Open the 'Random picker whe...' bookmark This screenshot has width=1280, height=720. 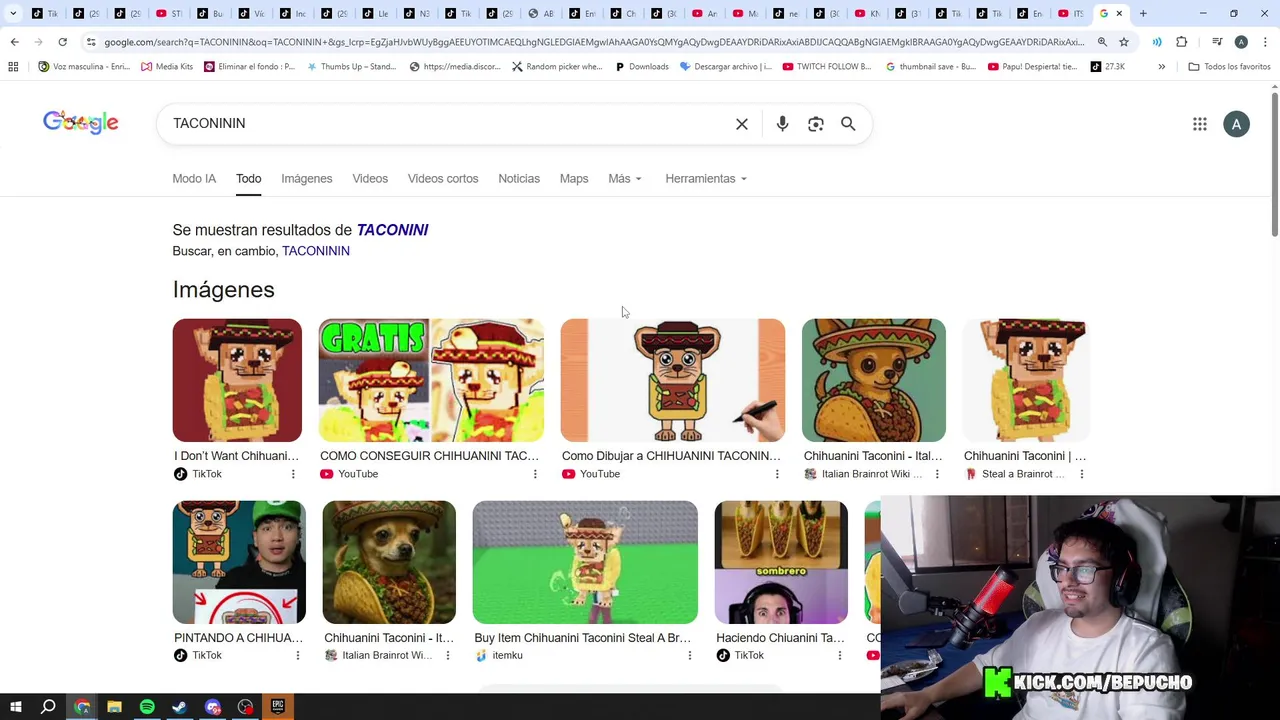pyautogui.click(x=557, y=66)
